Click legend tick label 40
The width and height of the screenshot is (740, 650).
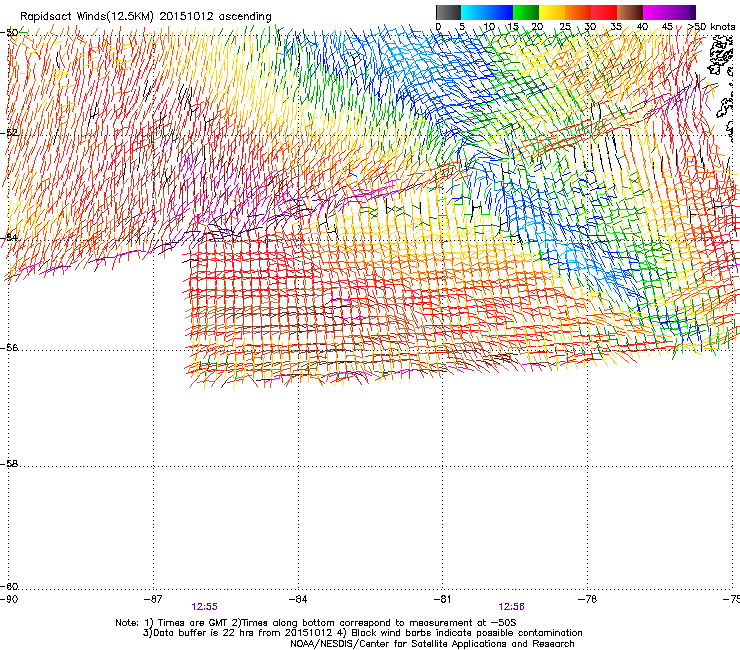tap(642, 27)
